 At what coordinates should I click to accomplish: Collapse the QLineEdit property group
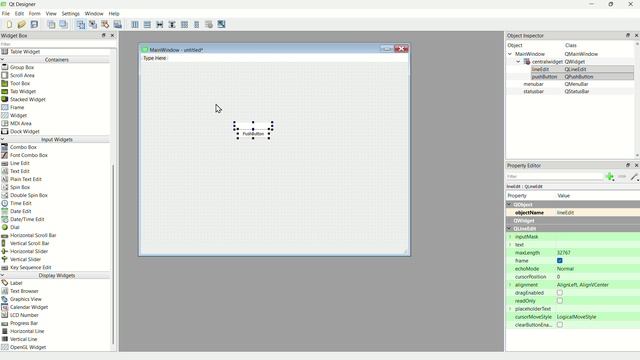coord(509,229)
